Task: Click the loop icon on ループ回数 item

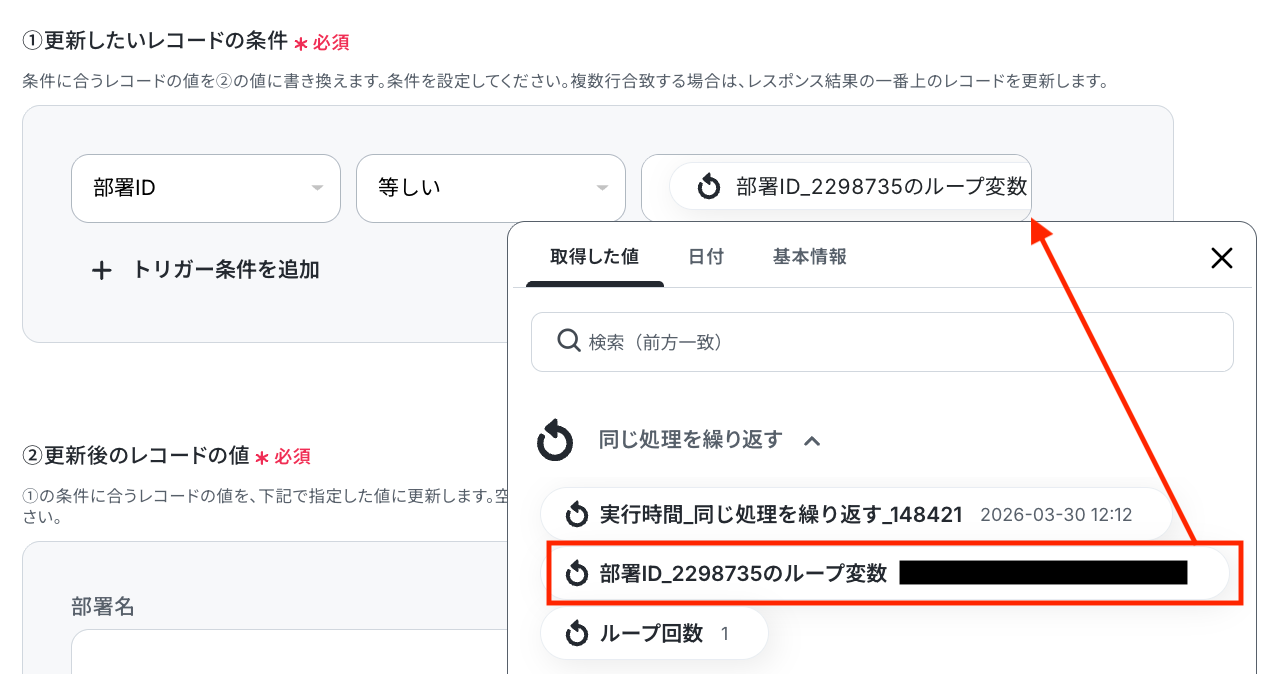Action: 576,634
